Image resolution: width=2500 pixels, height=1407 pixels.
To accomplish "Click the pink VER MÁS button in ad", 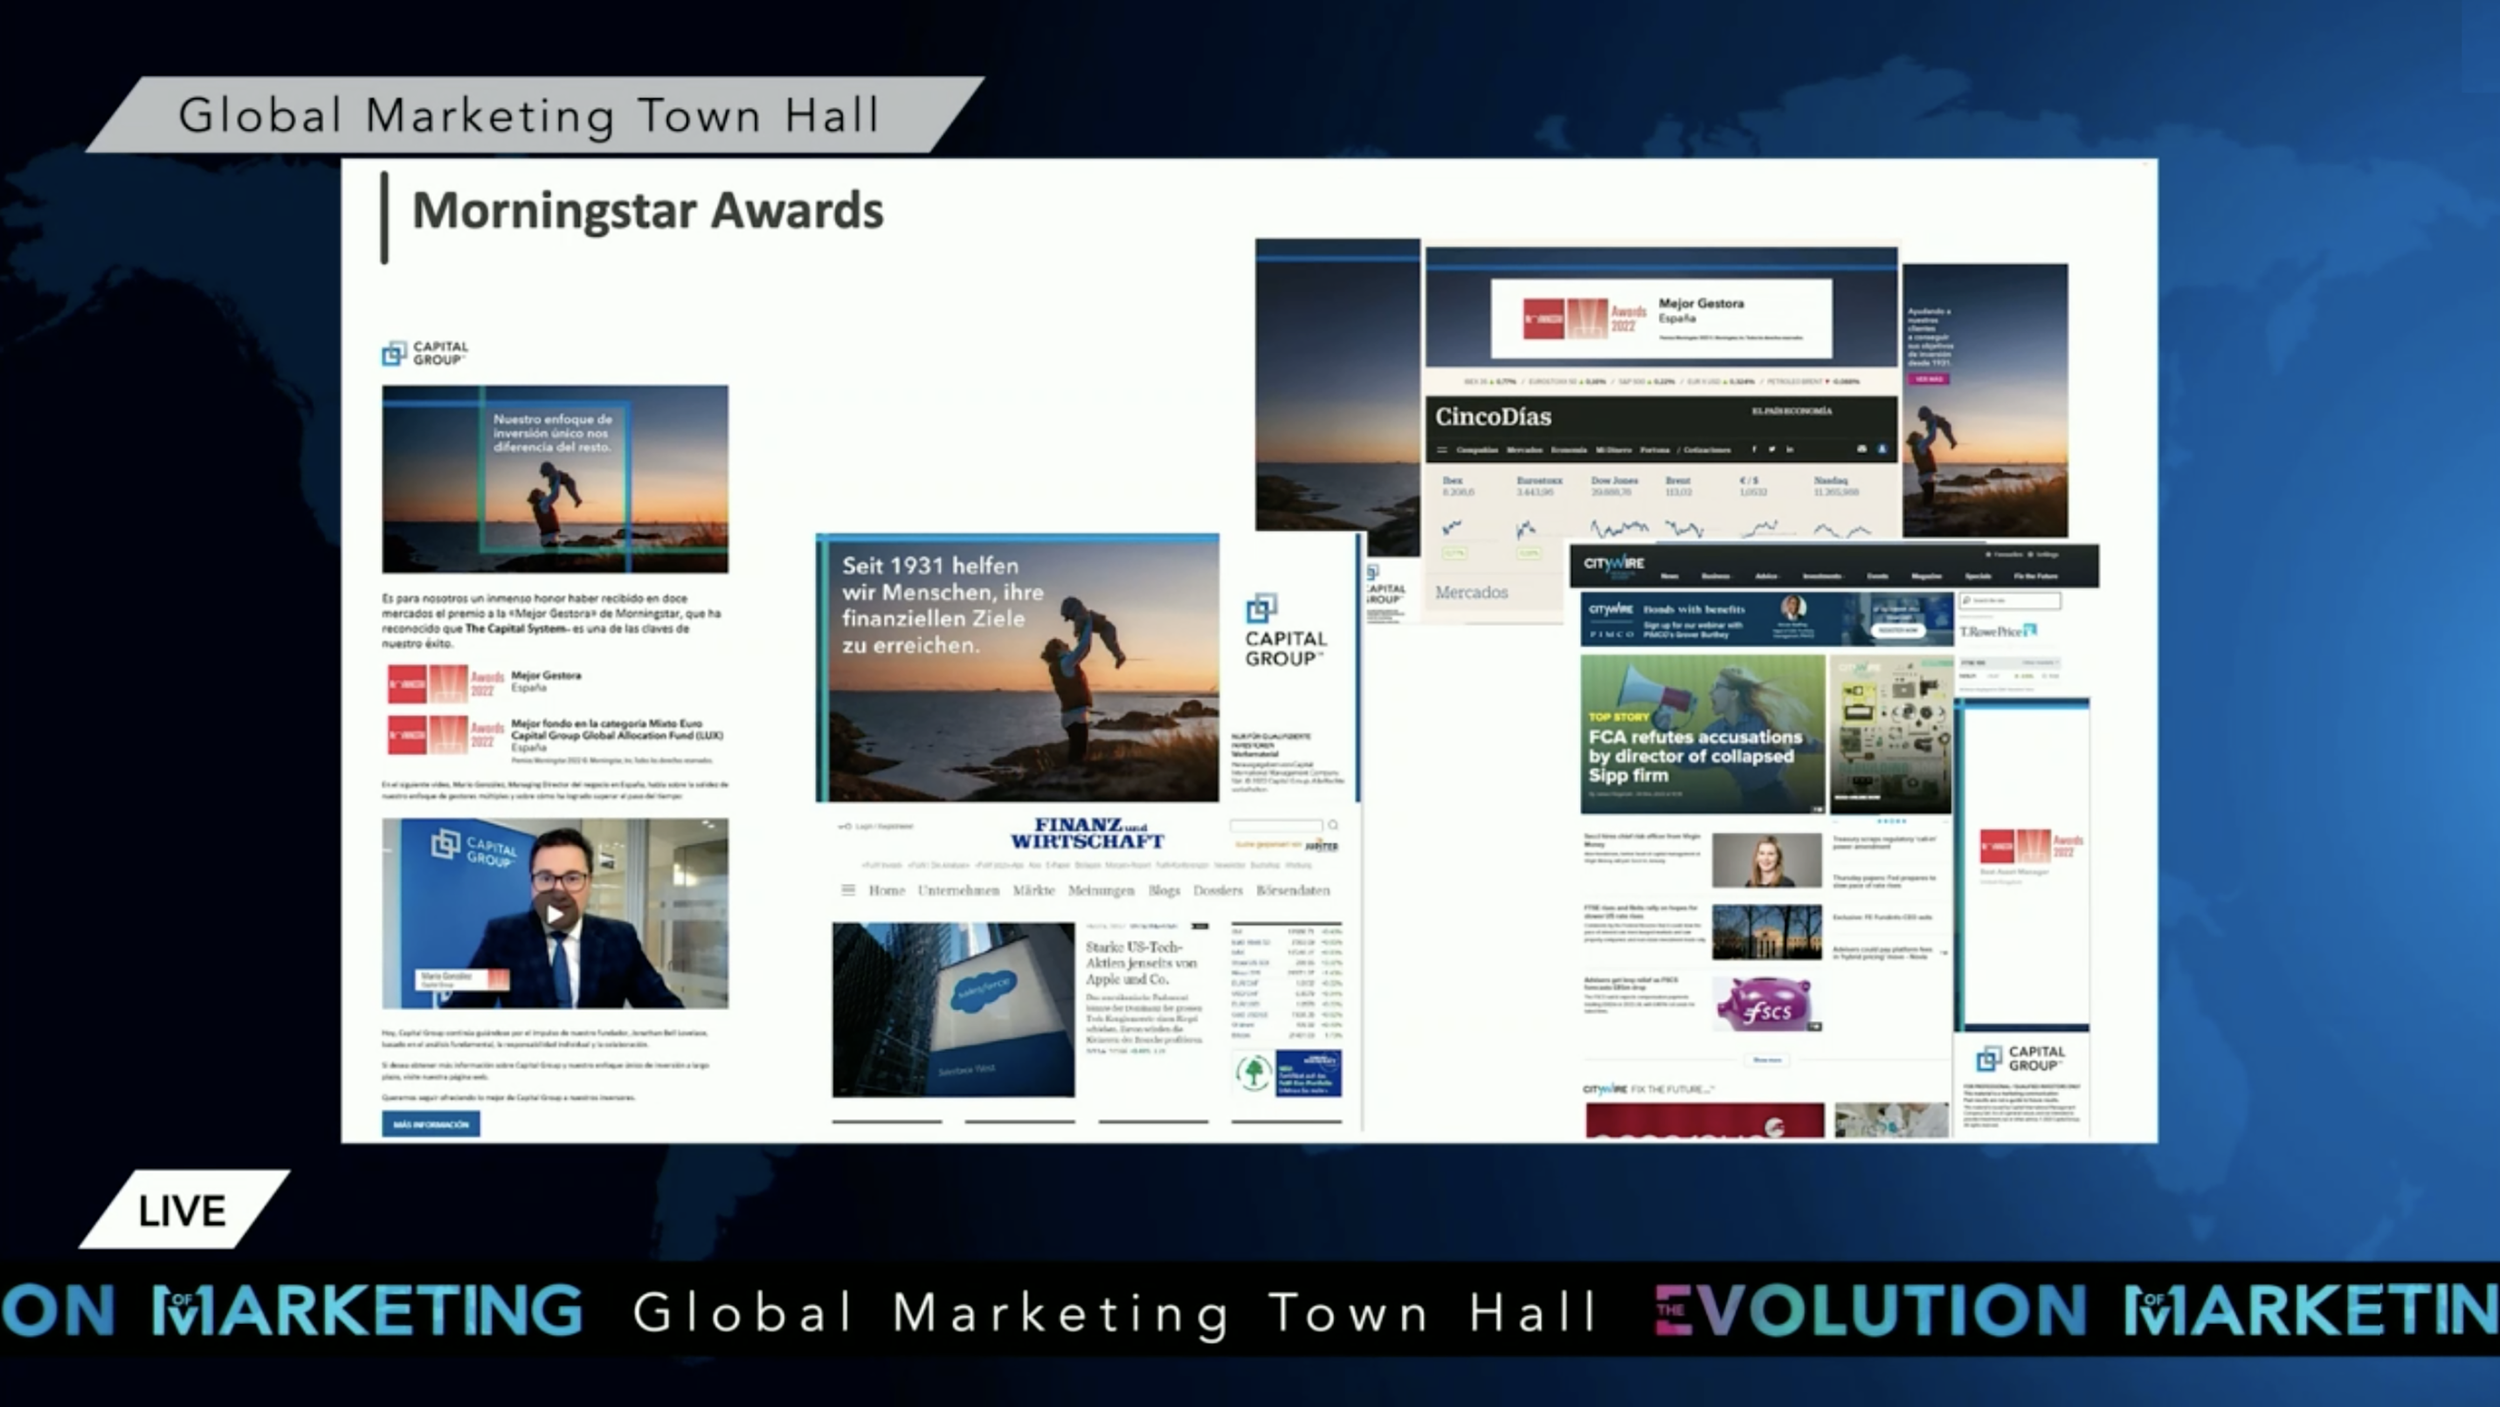I will pyautogui.click(x=1928, y=380).
